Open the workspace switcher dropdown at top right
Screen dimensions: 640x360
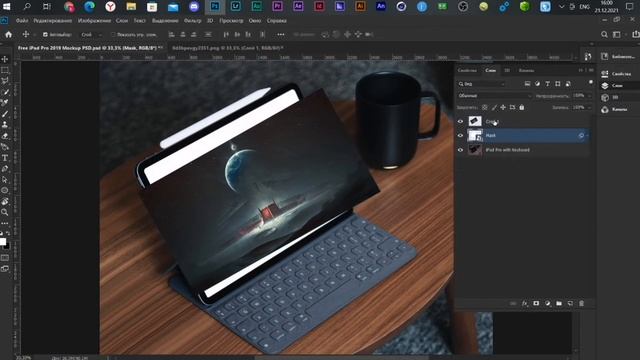[x=617, y=35]
